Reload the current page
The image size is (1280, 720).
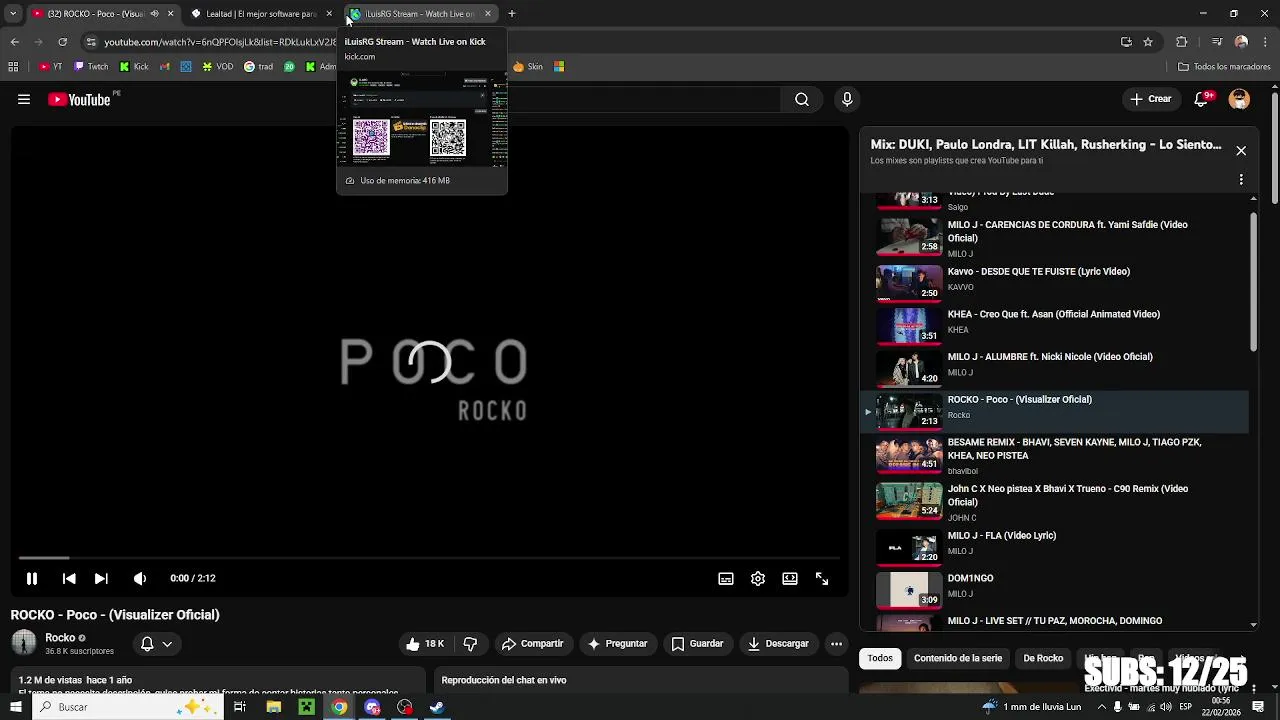[x=62, y=42]
